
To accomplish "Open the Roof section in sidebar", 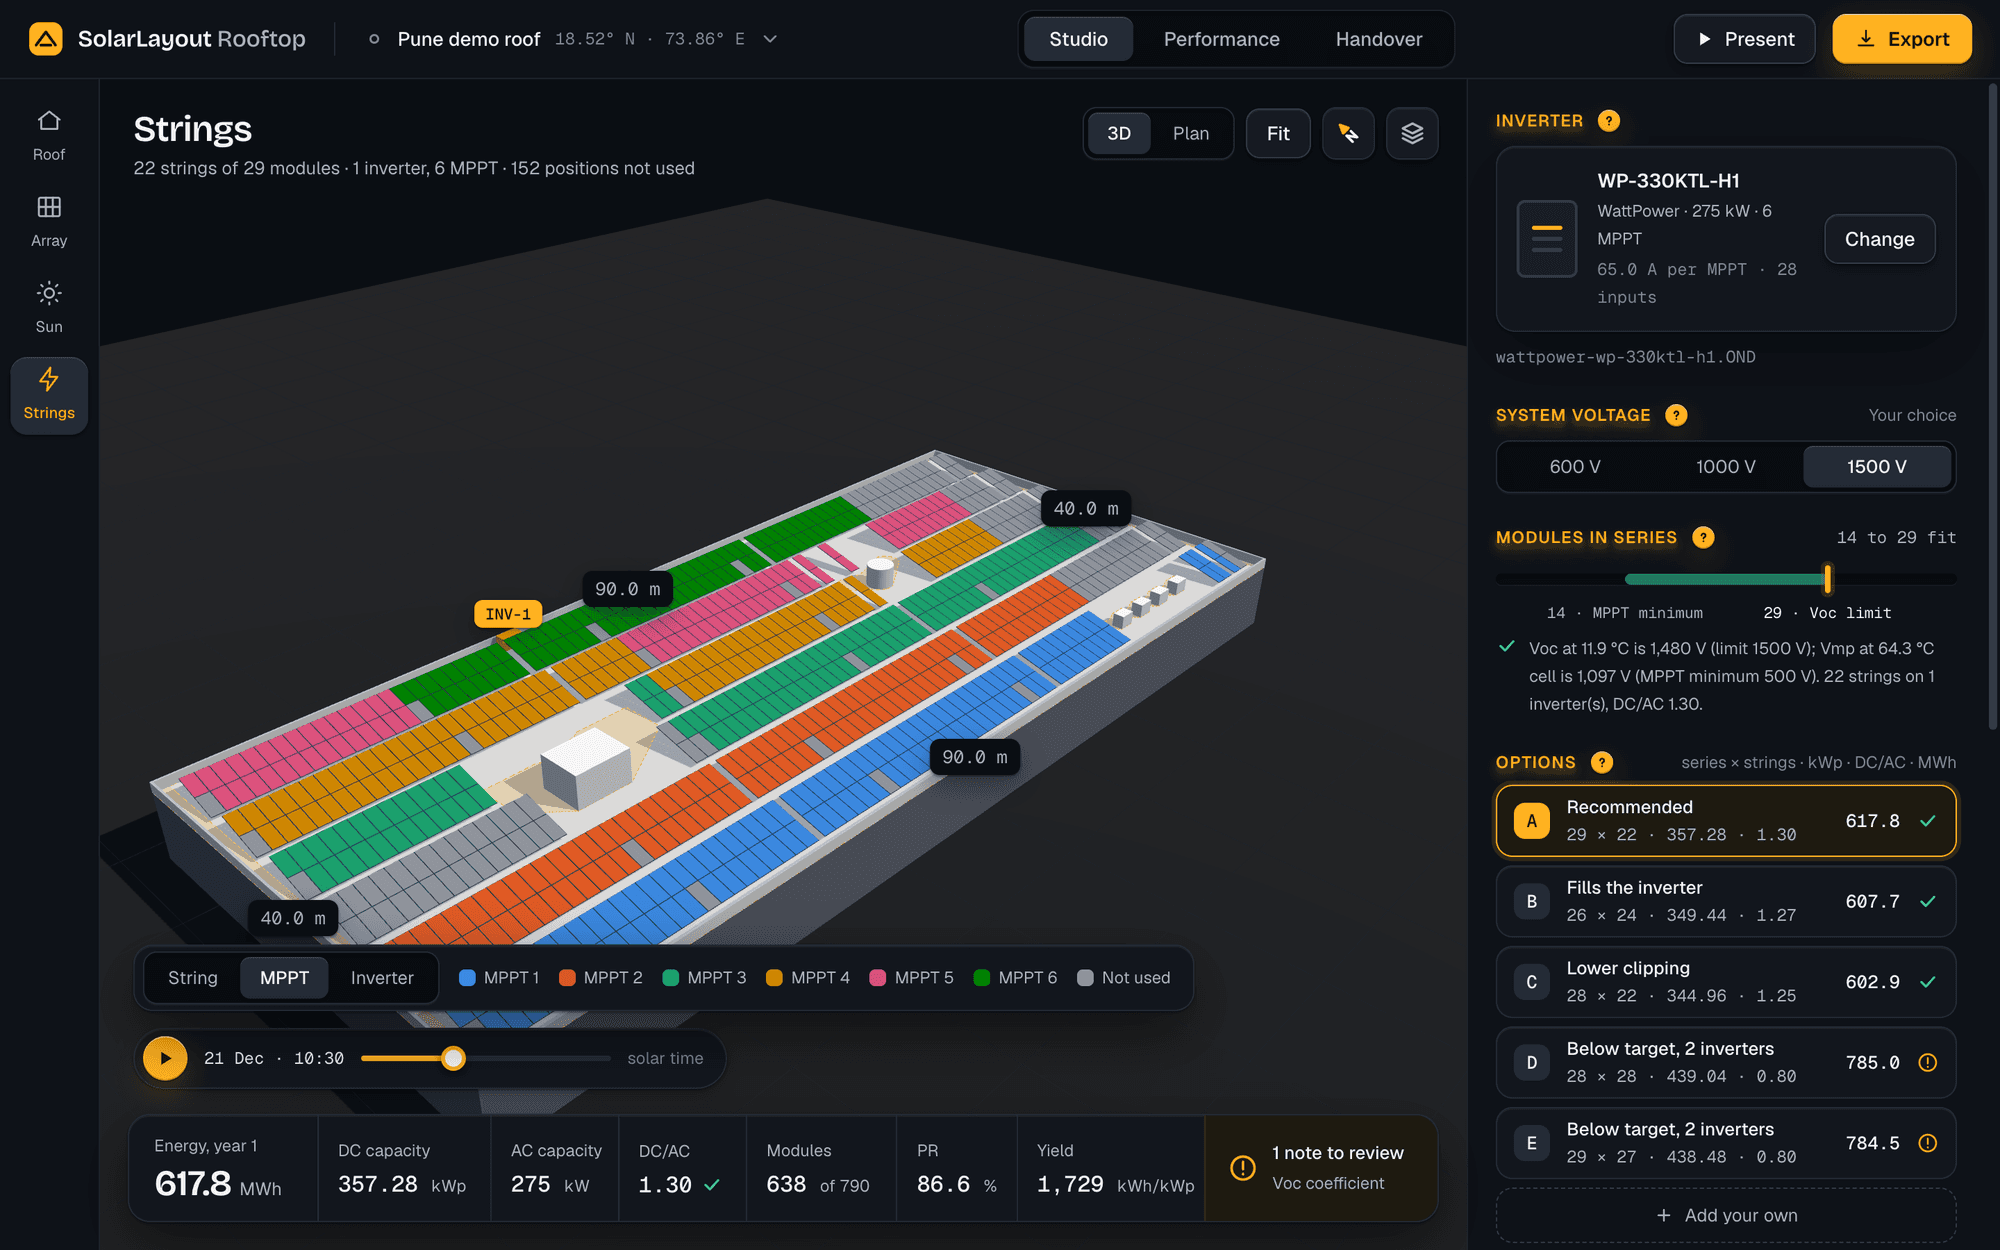I will click(49, 136).
